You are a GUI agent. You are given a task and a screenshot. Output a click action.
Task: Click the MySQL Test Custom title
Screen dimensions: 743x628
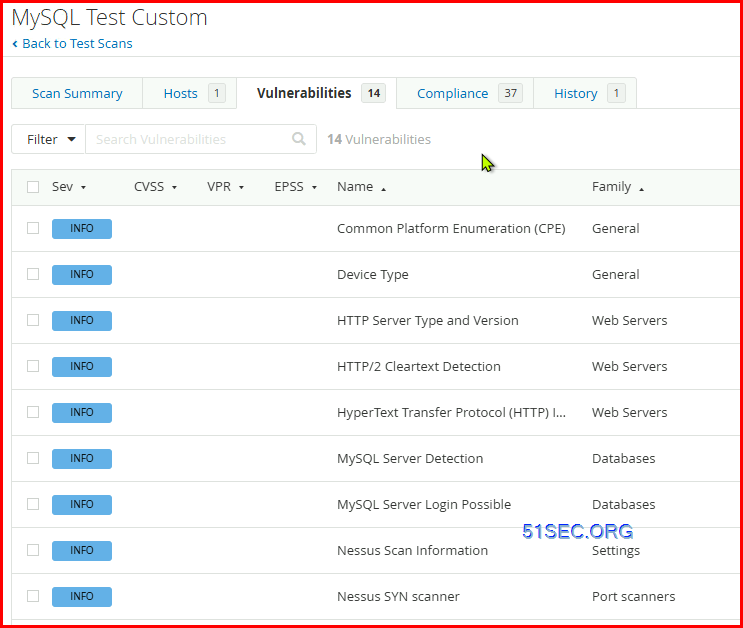109,18
